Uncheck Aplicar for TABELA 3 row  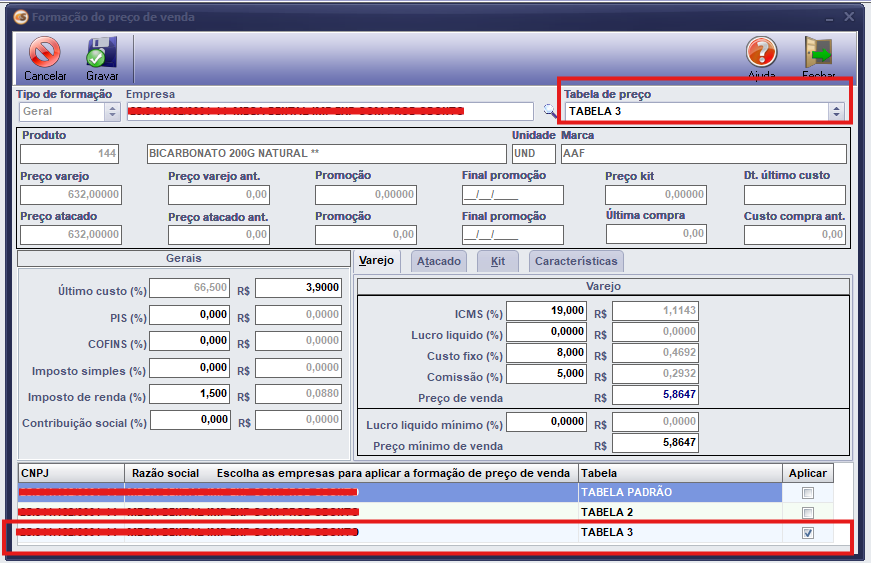tap(808, 533)
